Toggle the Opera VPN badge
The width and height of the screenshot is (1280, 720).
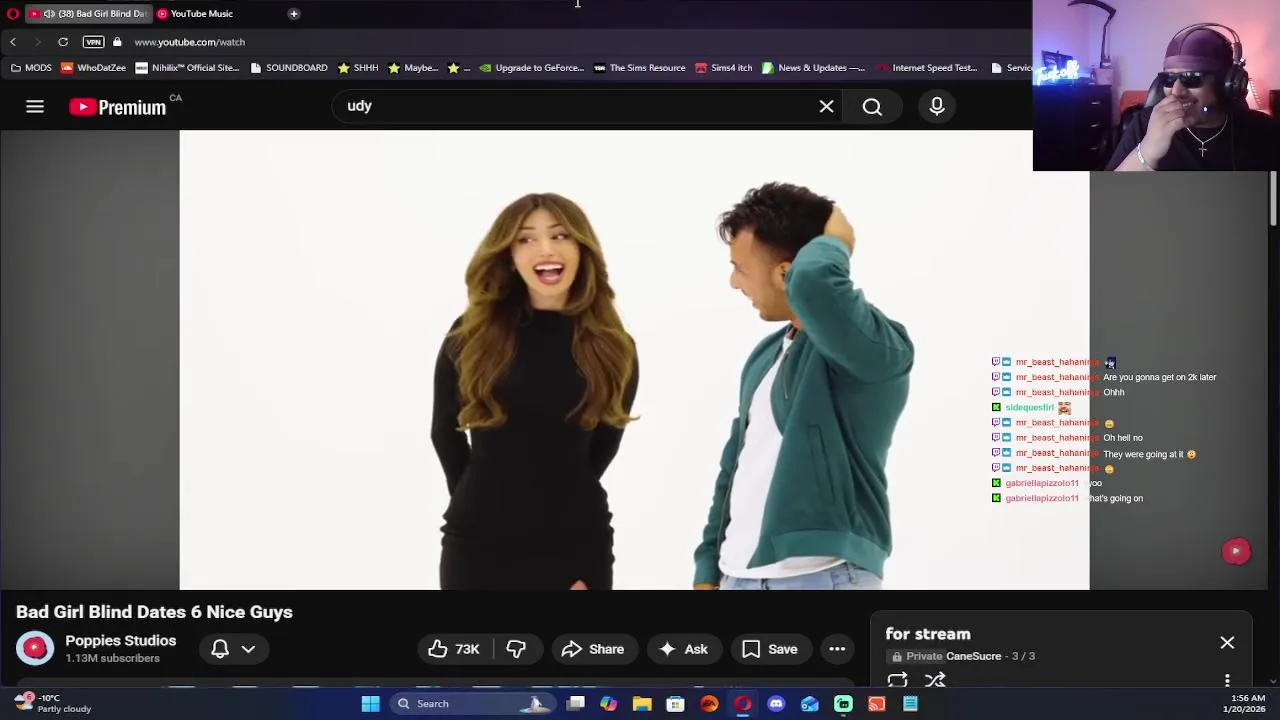click(x=93, y=42)
